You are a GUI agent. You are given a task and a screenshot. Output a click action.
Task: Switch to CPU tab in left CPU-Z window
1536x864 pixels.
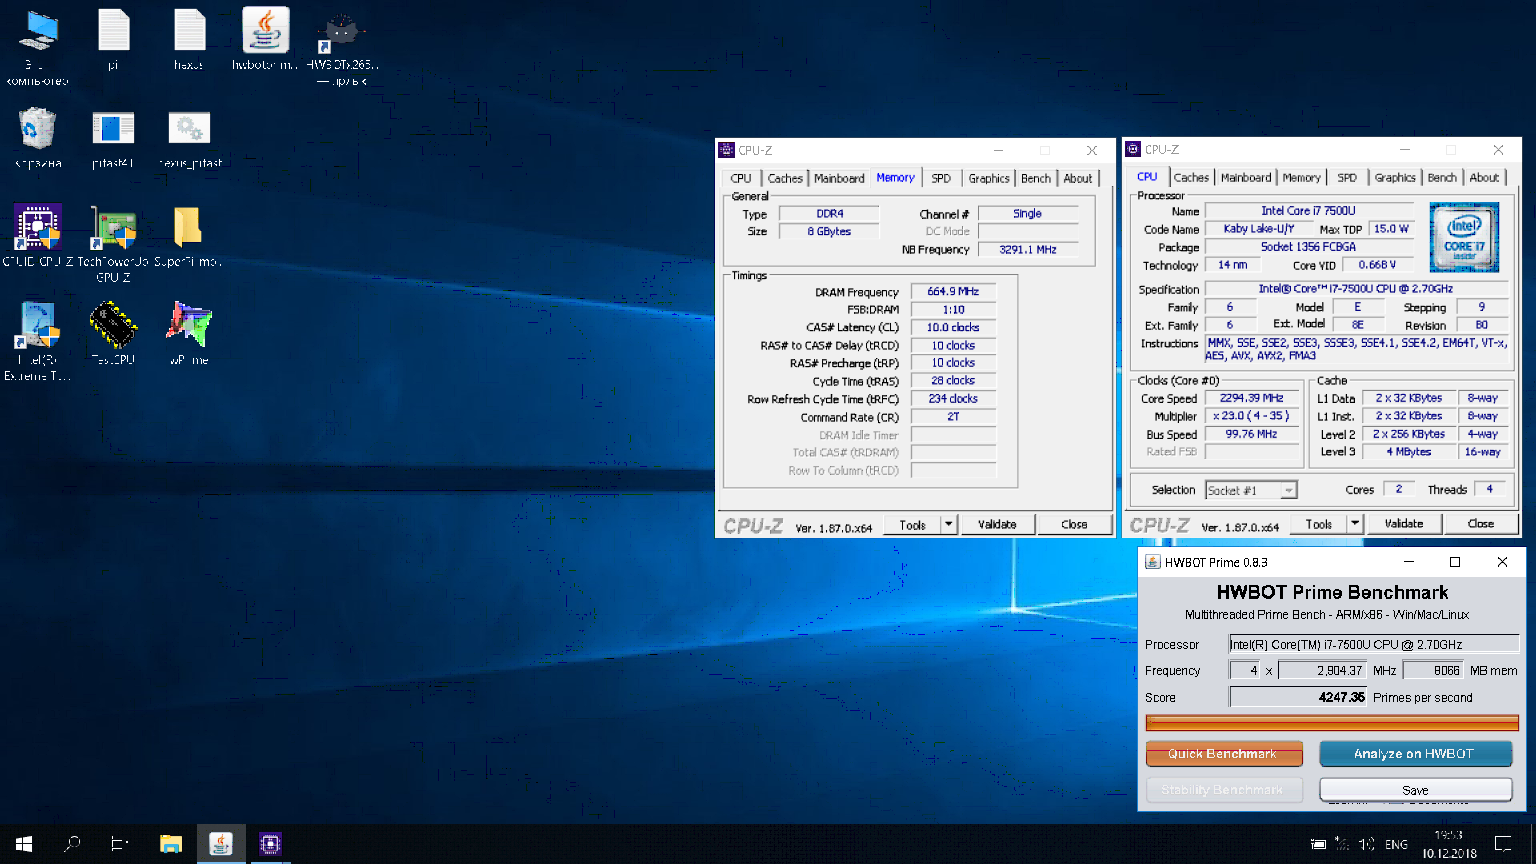[x=741, y=178]
